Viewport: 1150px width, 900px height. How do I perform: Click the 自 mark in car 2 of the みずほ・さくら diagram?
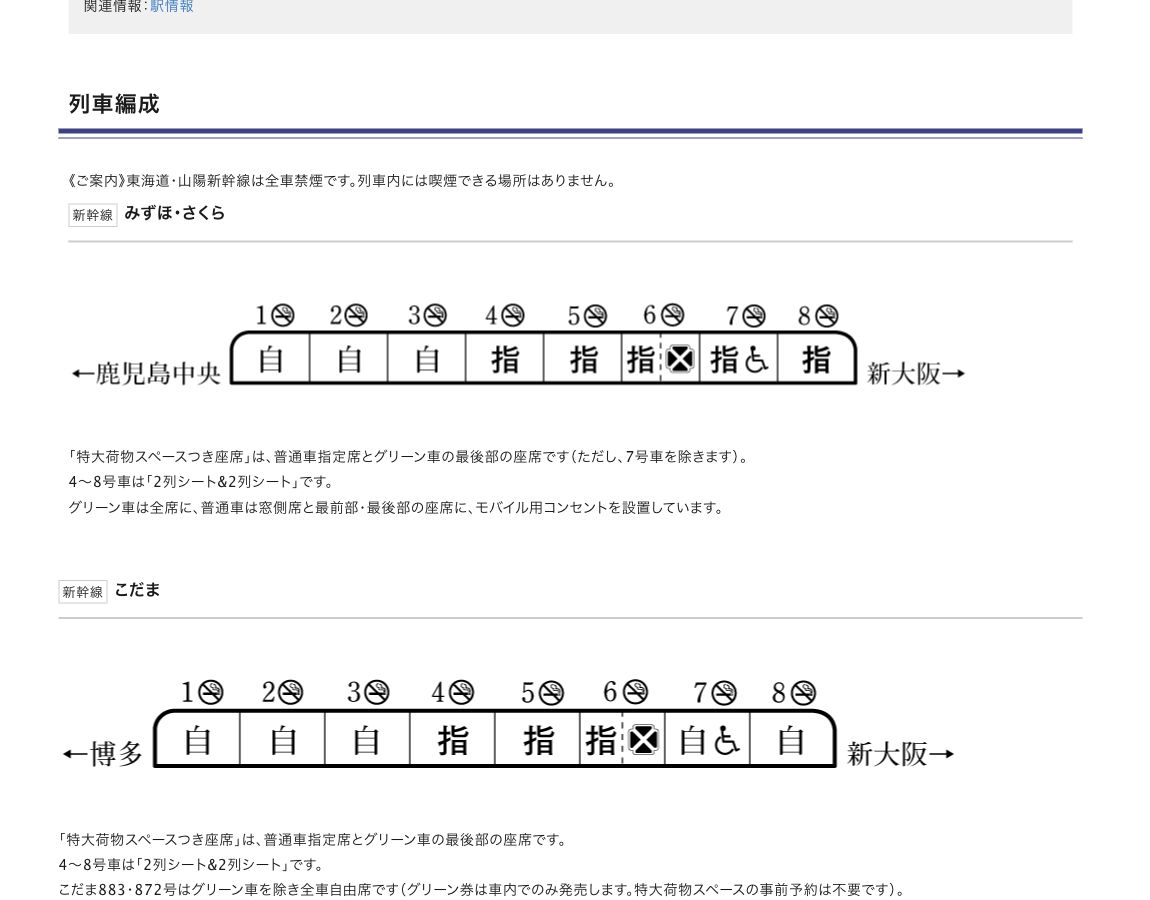(349, 359)
